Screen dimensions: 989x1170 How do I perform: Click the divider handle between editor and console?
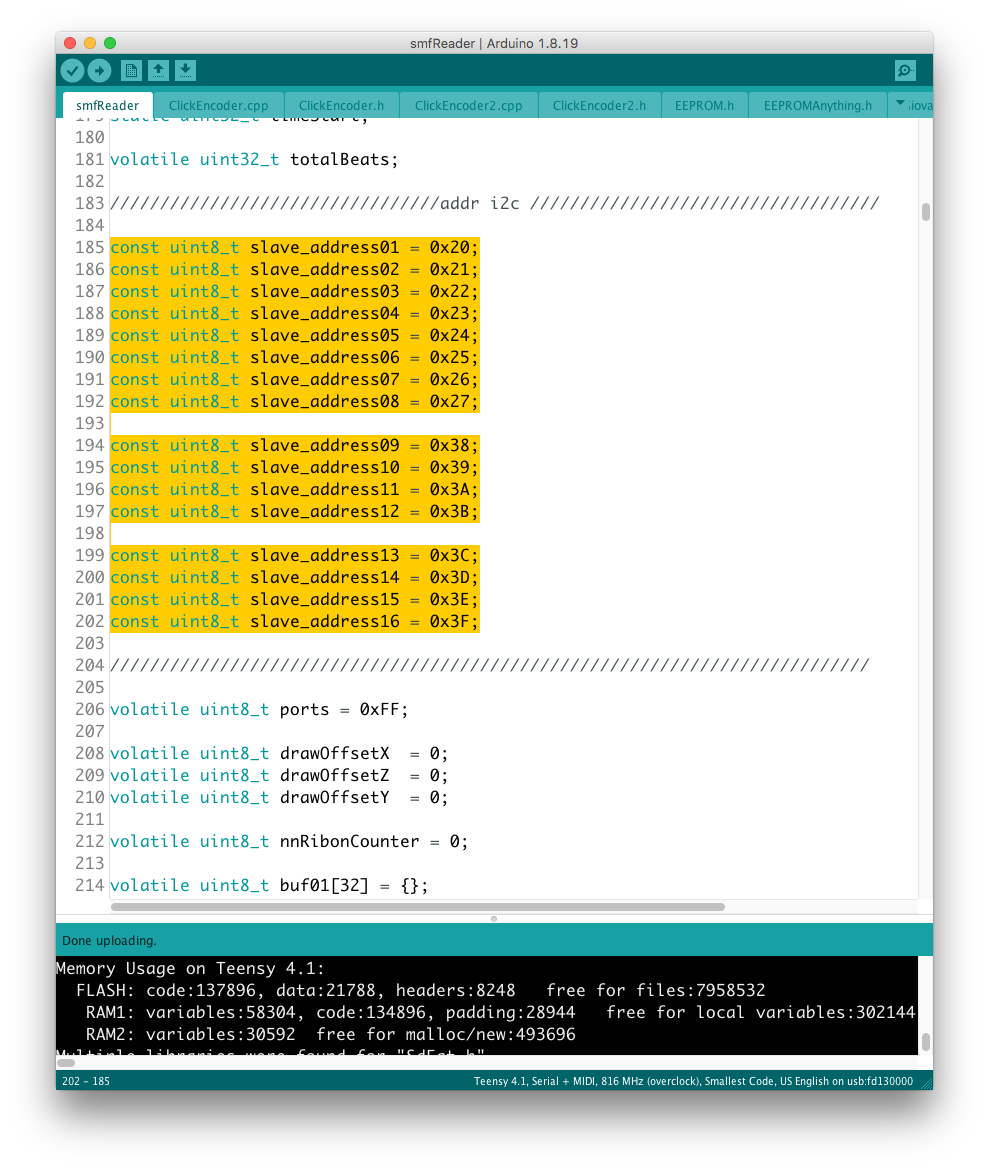[x=494, y=918]
